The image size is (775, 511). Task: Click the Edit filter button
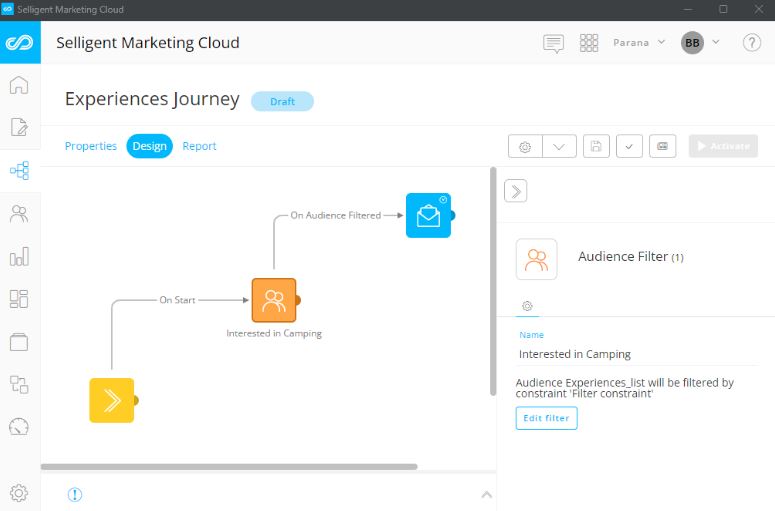[546, 418]
